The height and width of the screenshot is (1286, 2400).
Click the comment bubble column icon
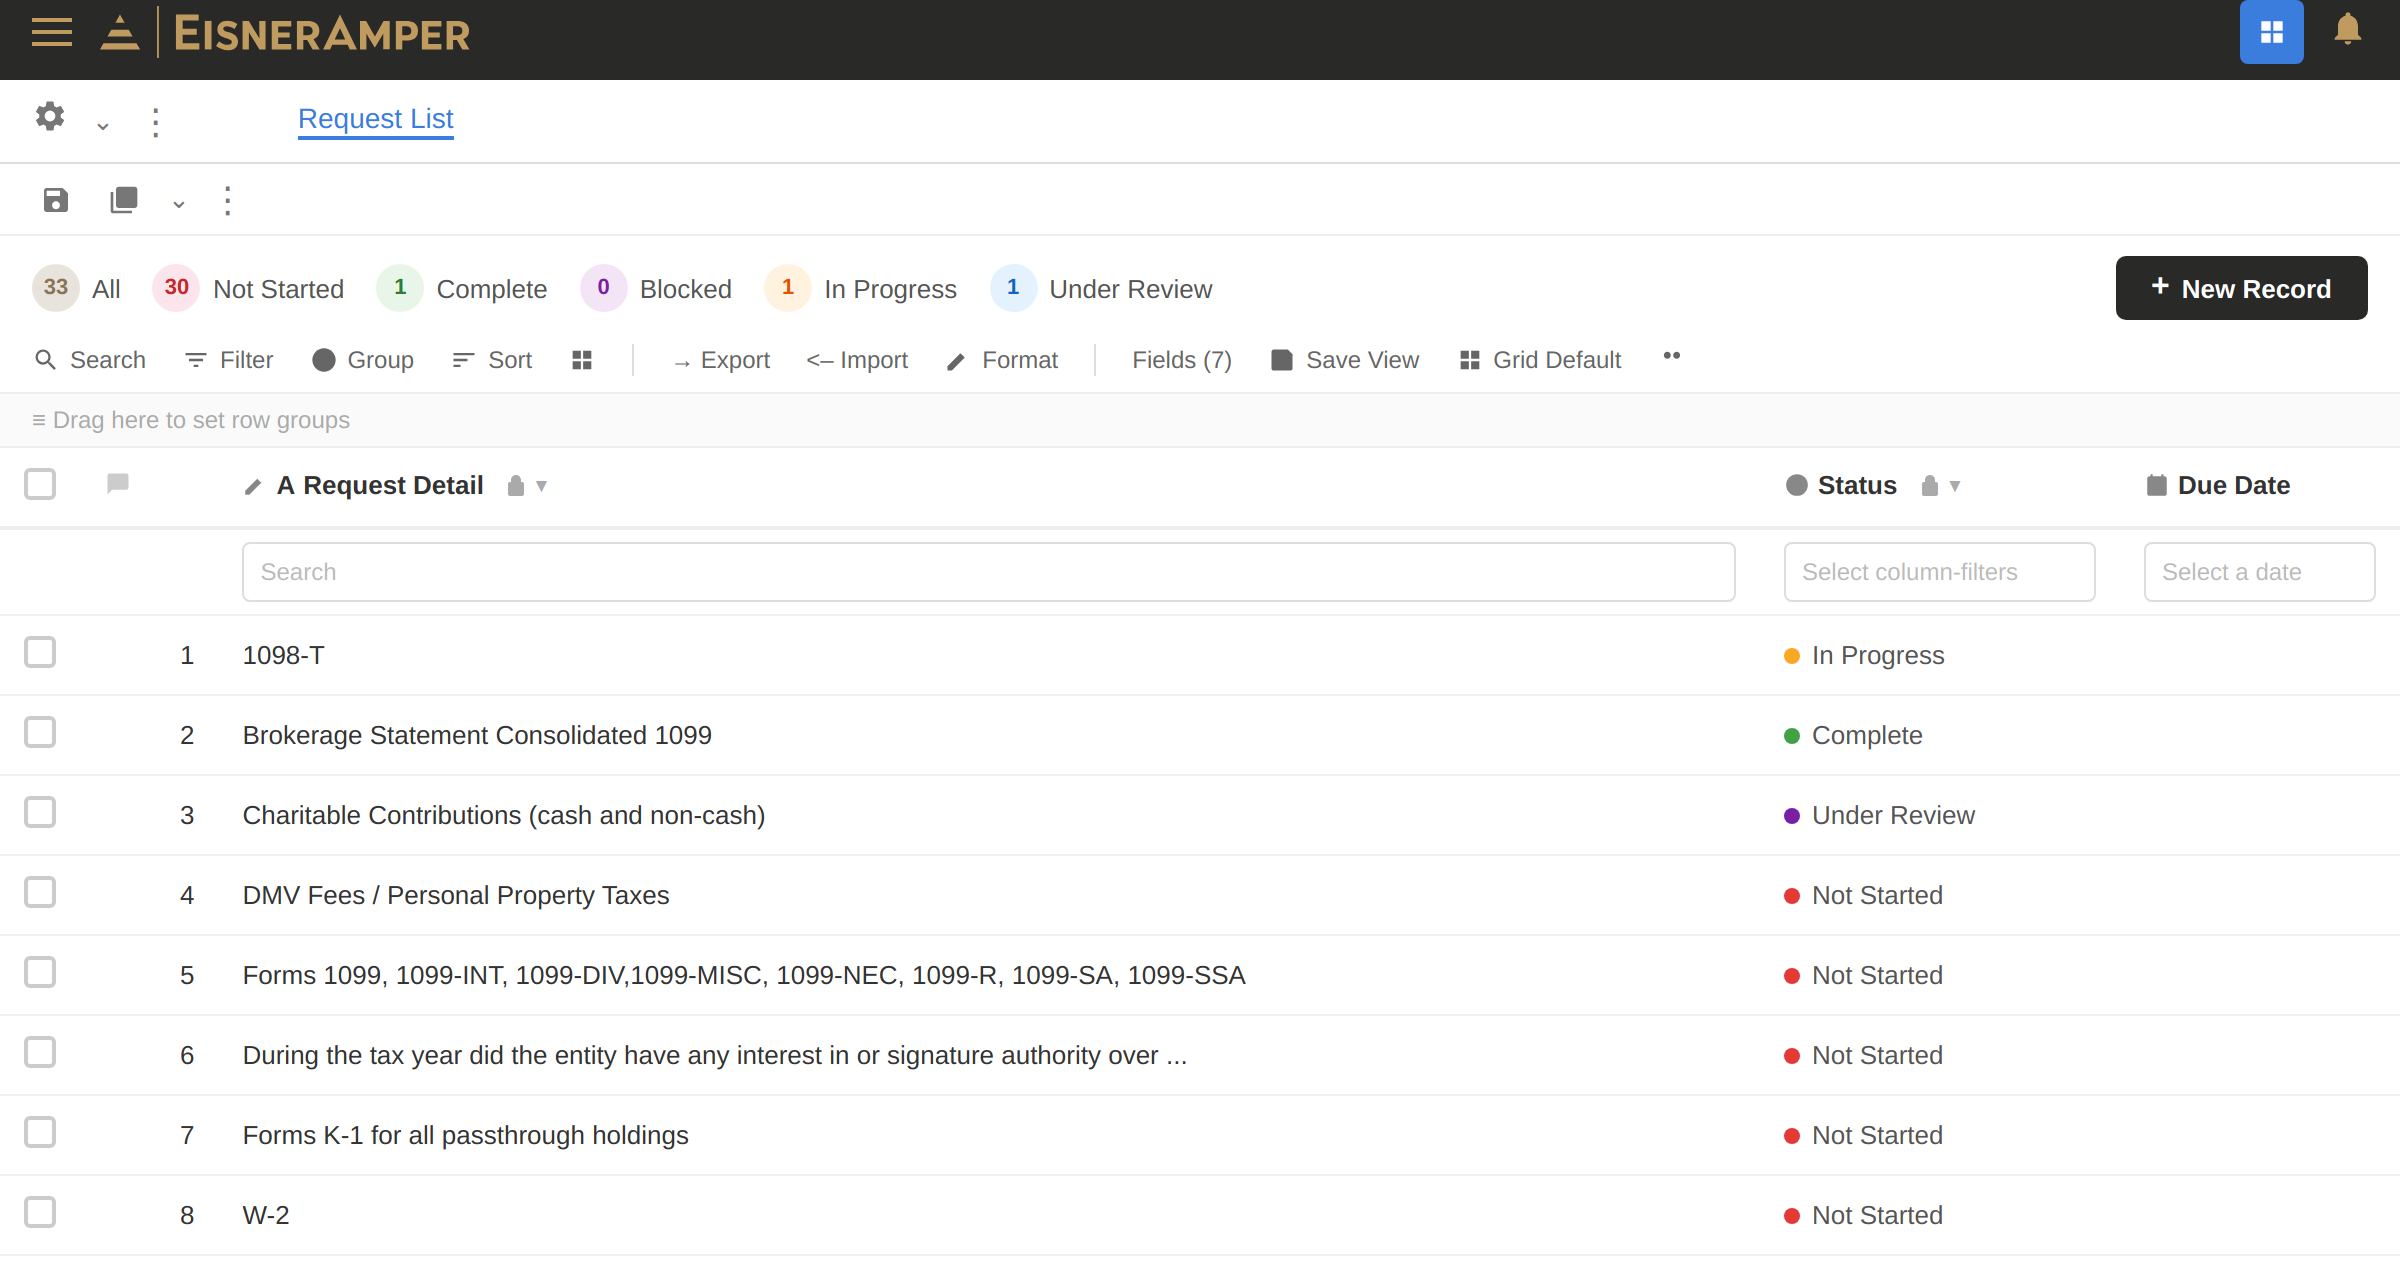click(118, 484)
